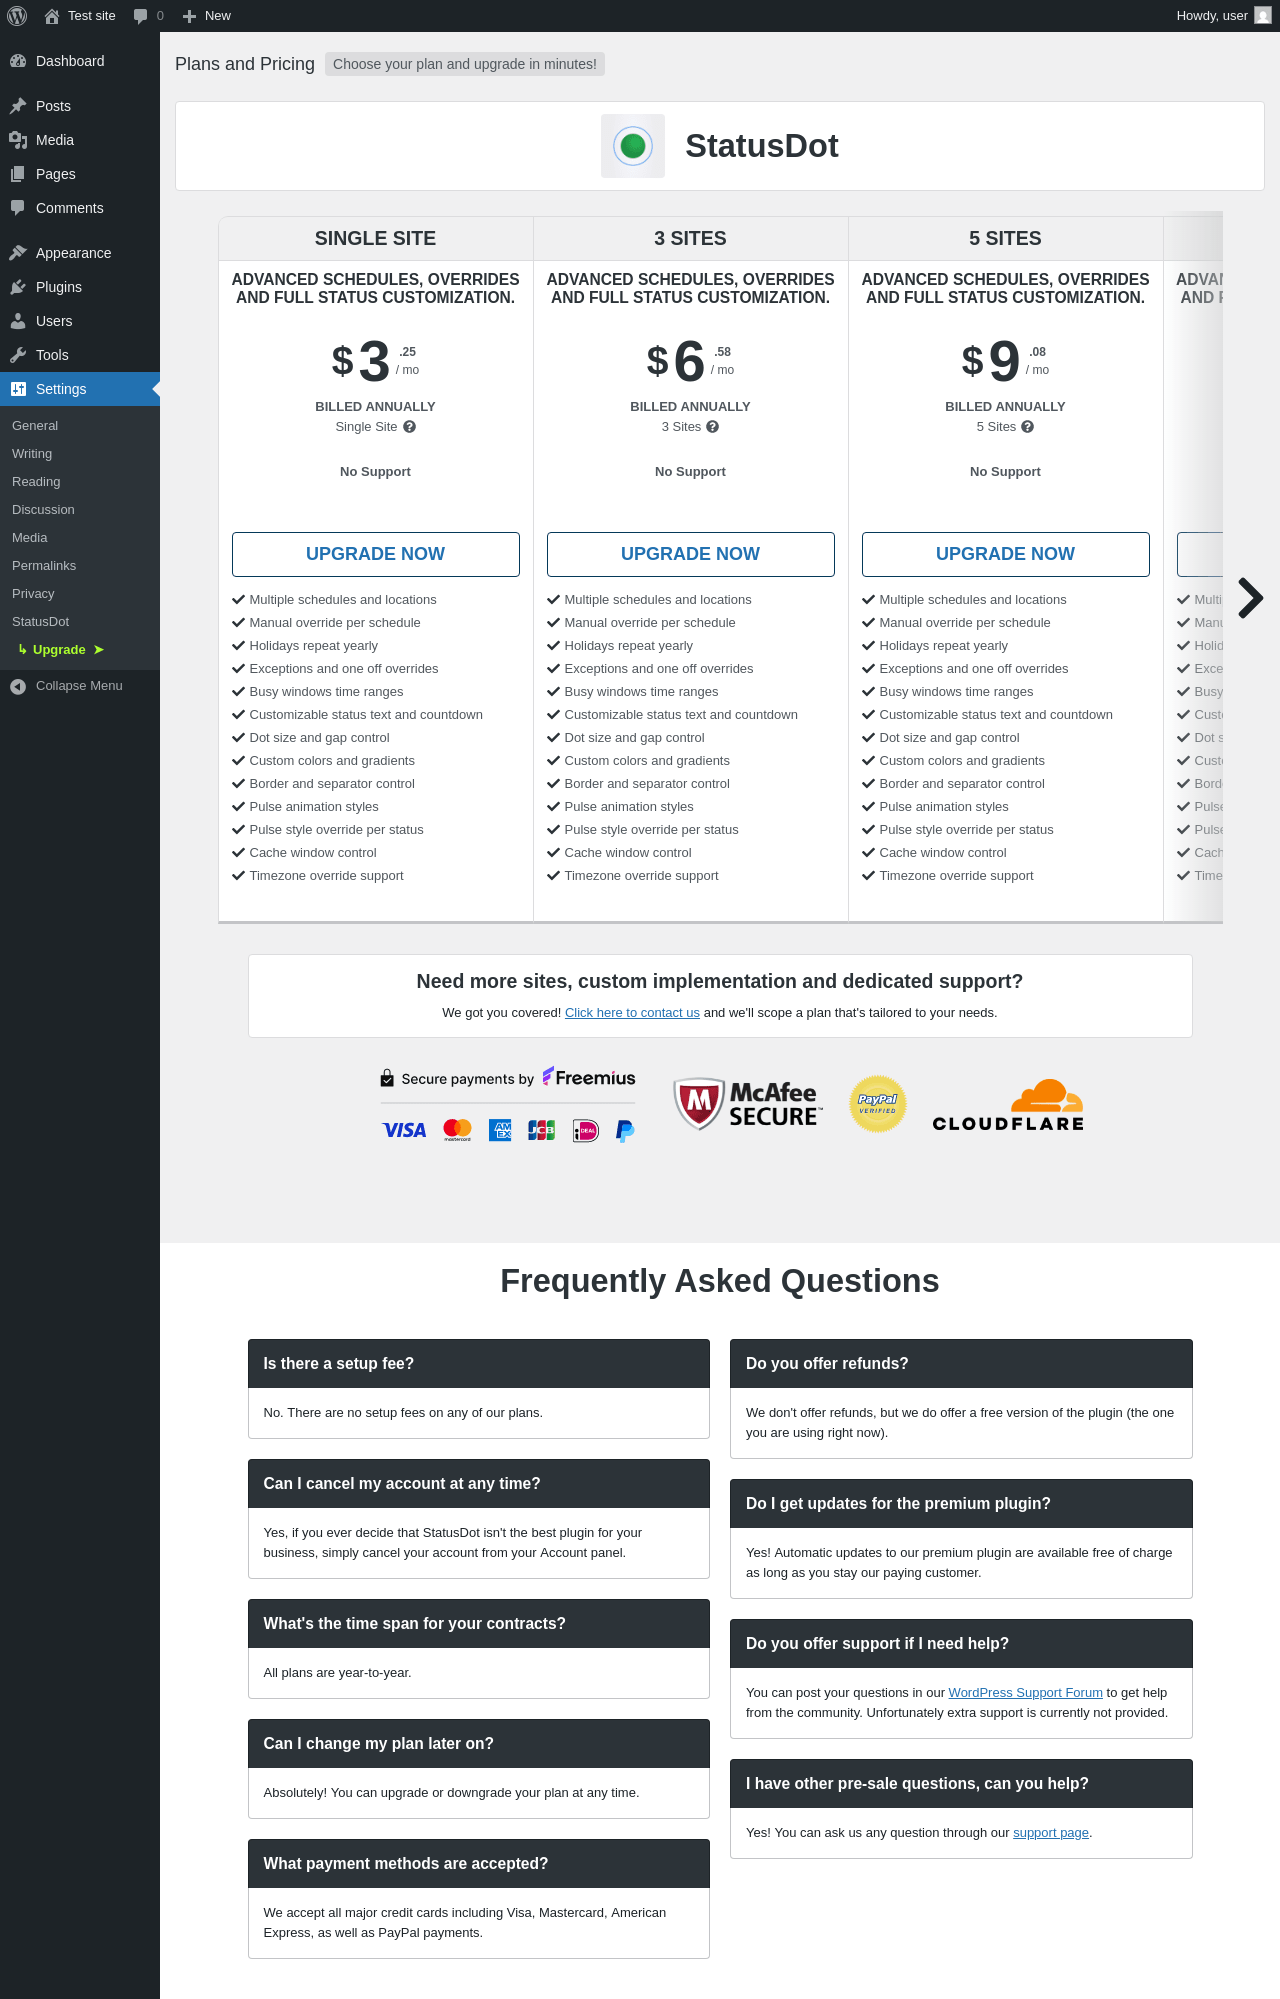This screenshot has width=1280, height=1999.
Task: Click help icon next to 3 Sites
Action: click(x=713, y=427)
